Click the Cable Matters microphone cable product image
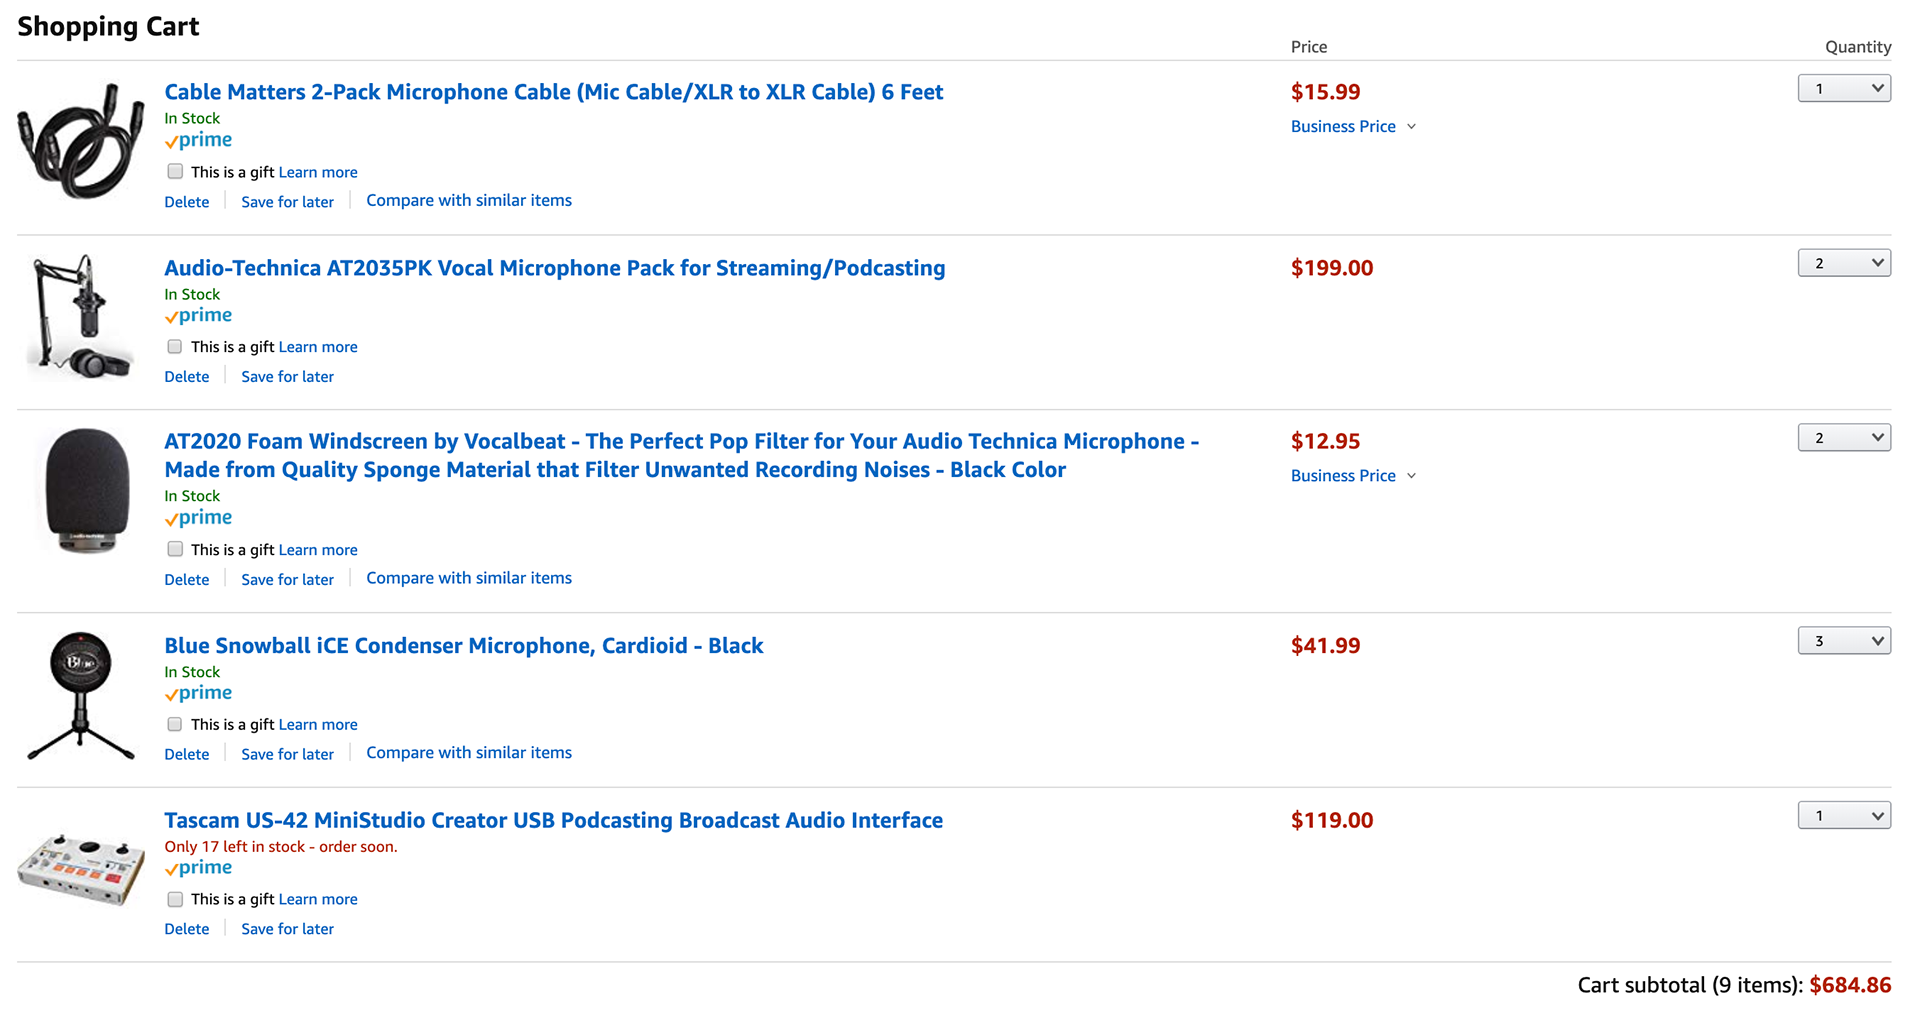Image resolution: width=1920 pixels, height=1018 pixels. [x=81, y=141]
